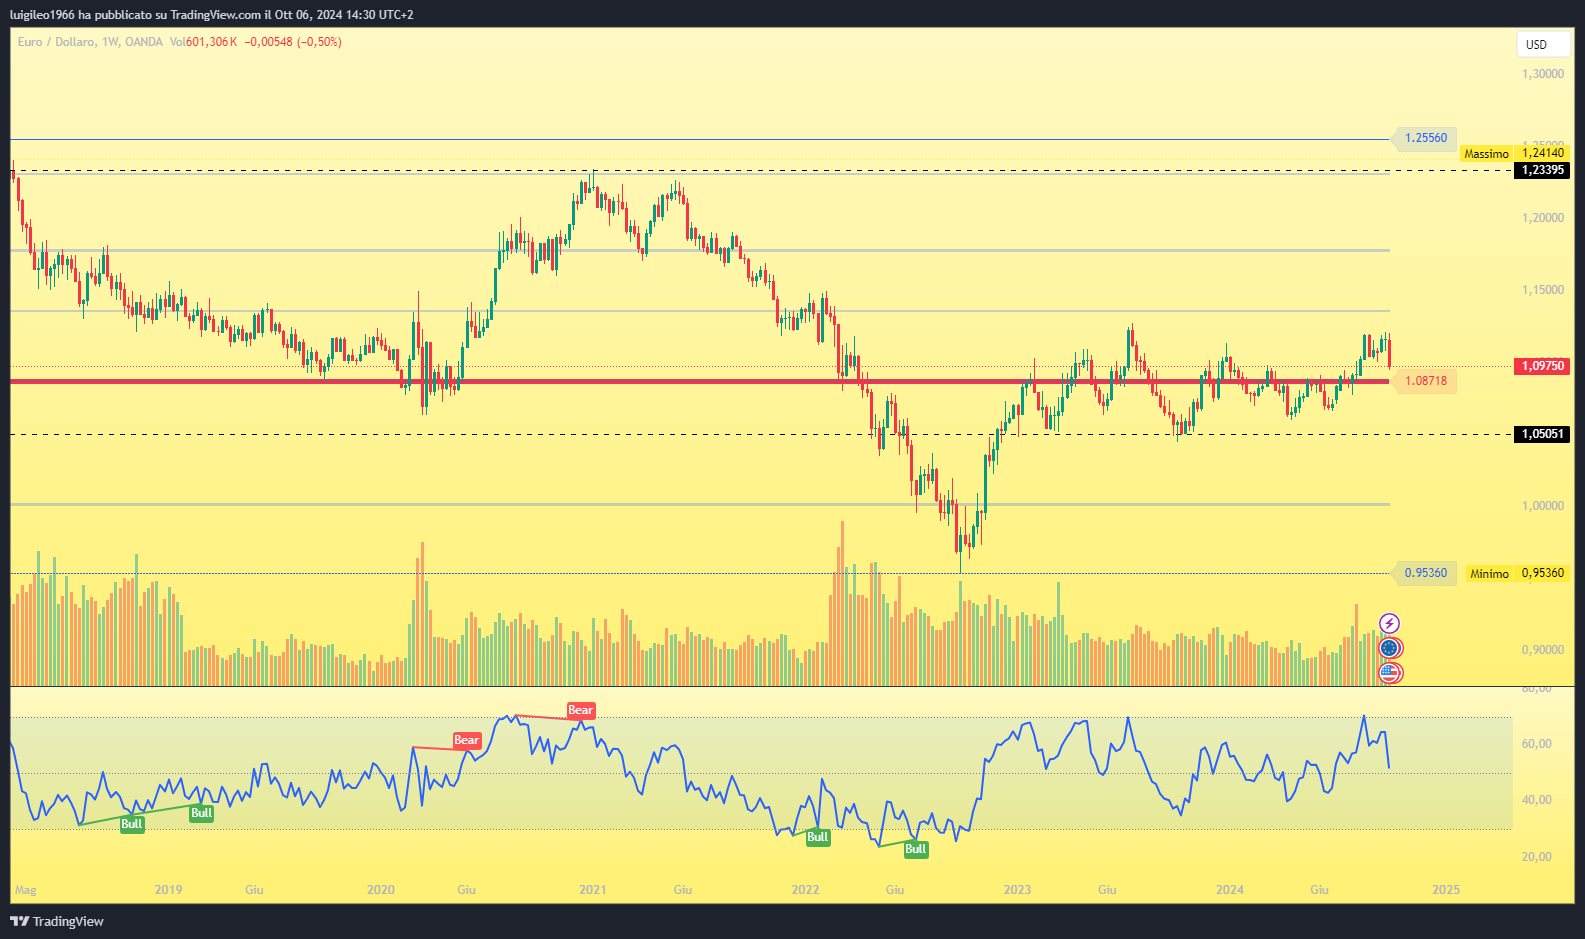Screen dimensions: 1585x939
Task: Click the 2021 label on time axis
Action: [x=593, y=890]
